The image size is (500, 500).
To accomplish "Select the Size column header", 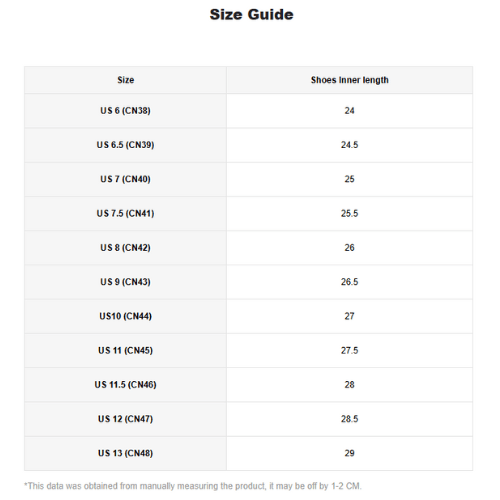I will coord(125,80).
